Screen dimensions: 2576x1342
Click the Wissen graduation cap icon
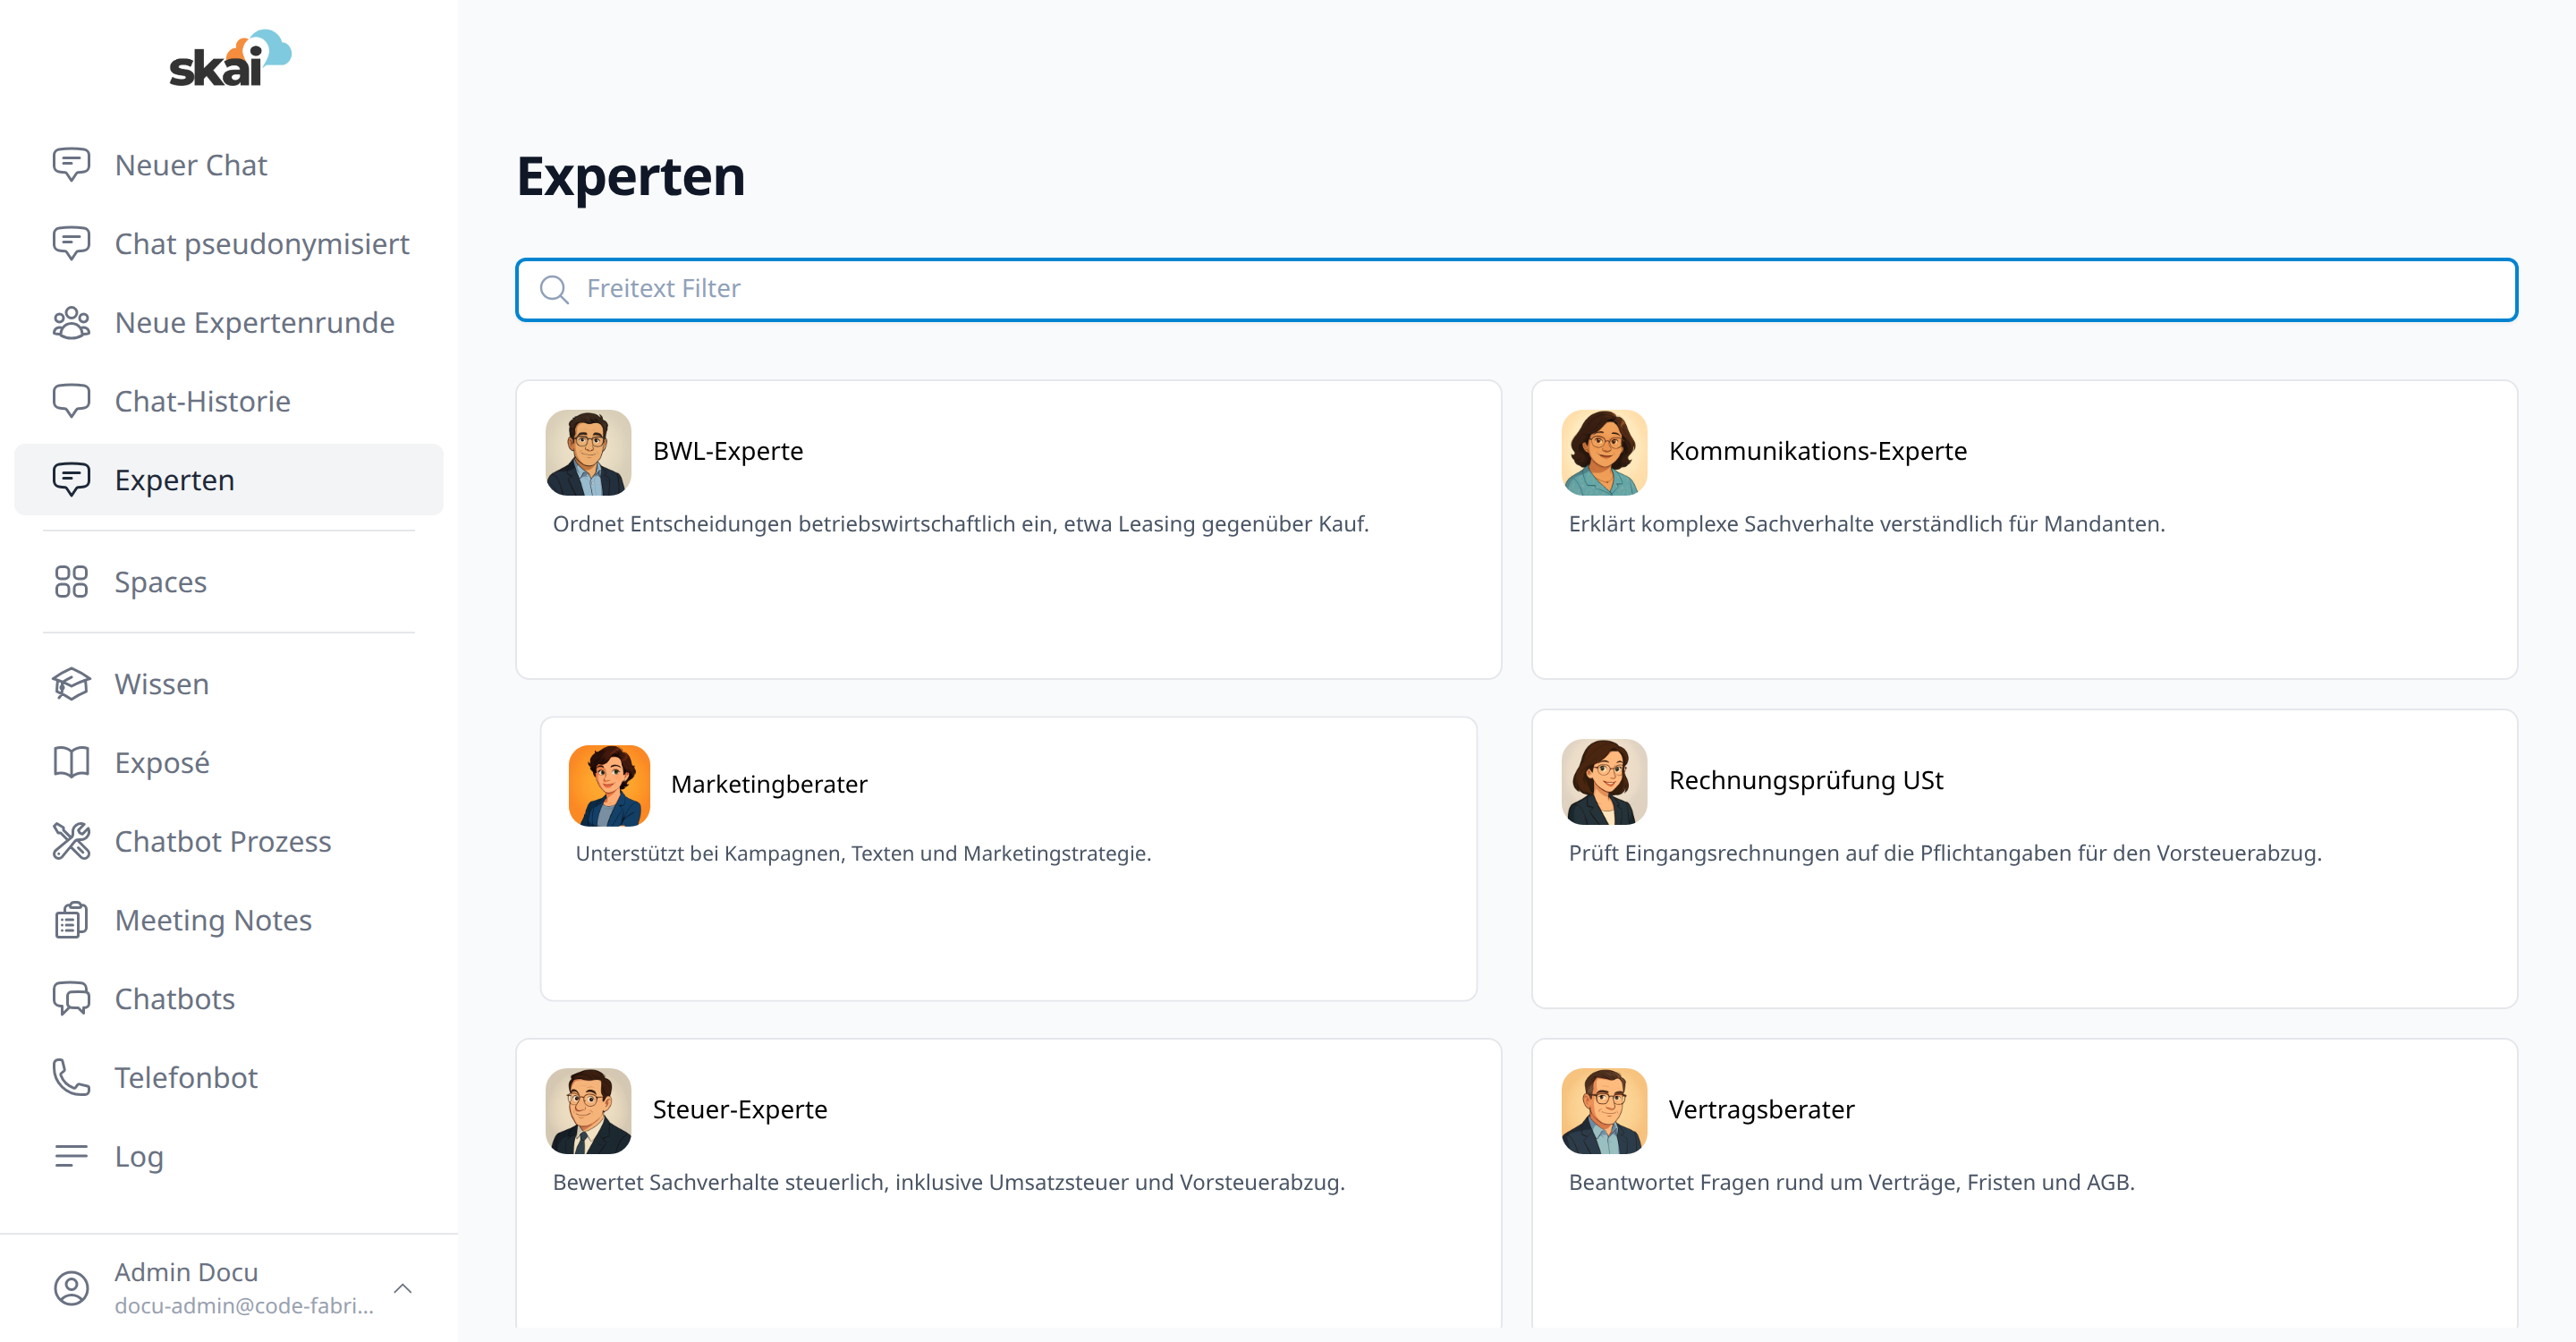pyautogui.click(x=71, y=684)
